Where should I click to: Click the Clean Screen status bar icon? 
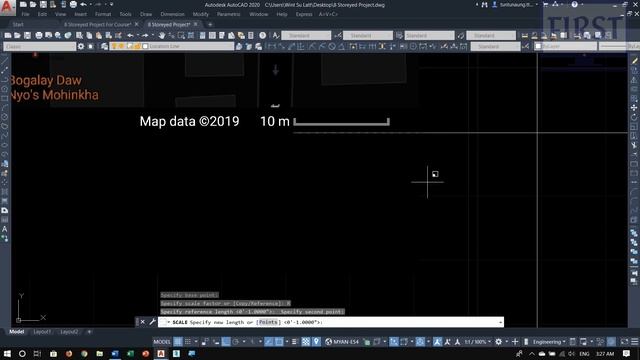[x=624, y=342]
